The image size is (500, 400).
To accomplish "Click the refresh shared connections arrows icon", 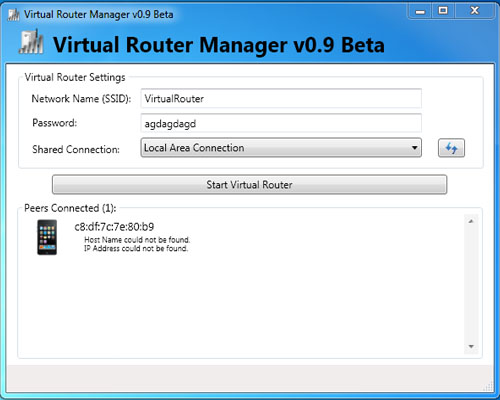I will tap(451, 148).
